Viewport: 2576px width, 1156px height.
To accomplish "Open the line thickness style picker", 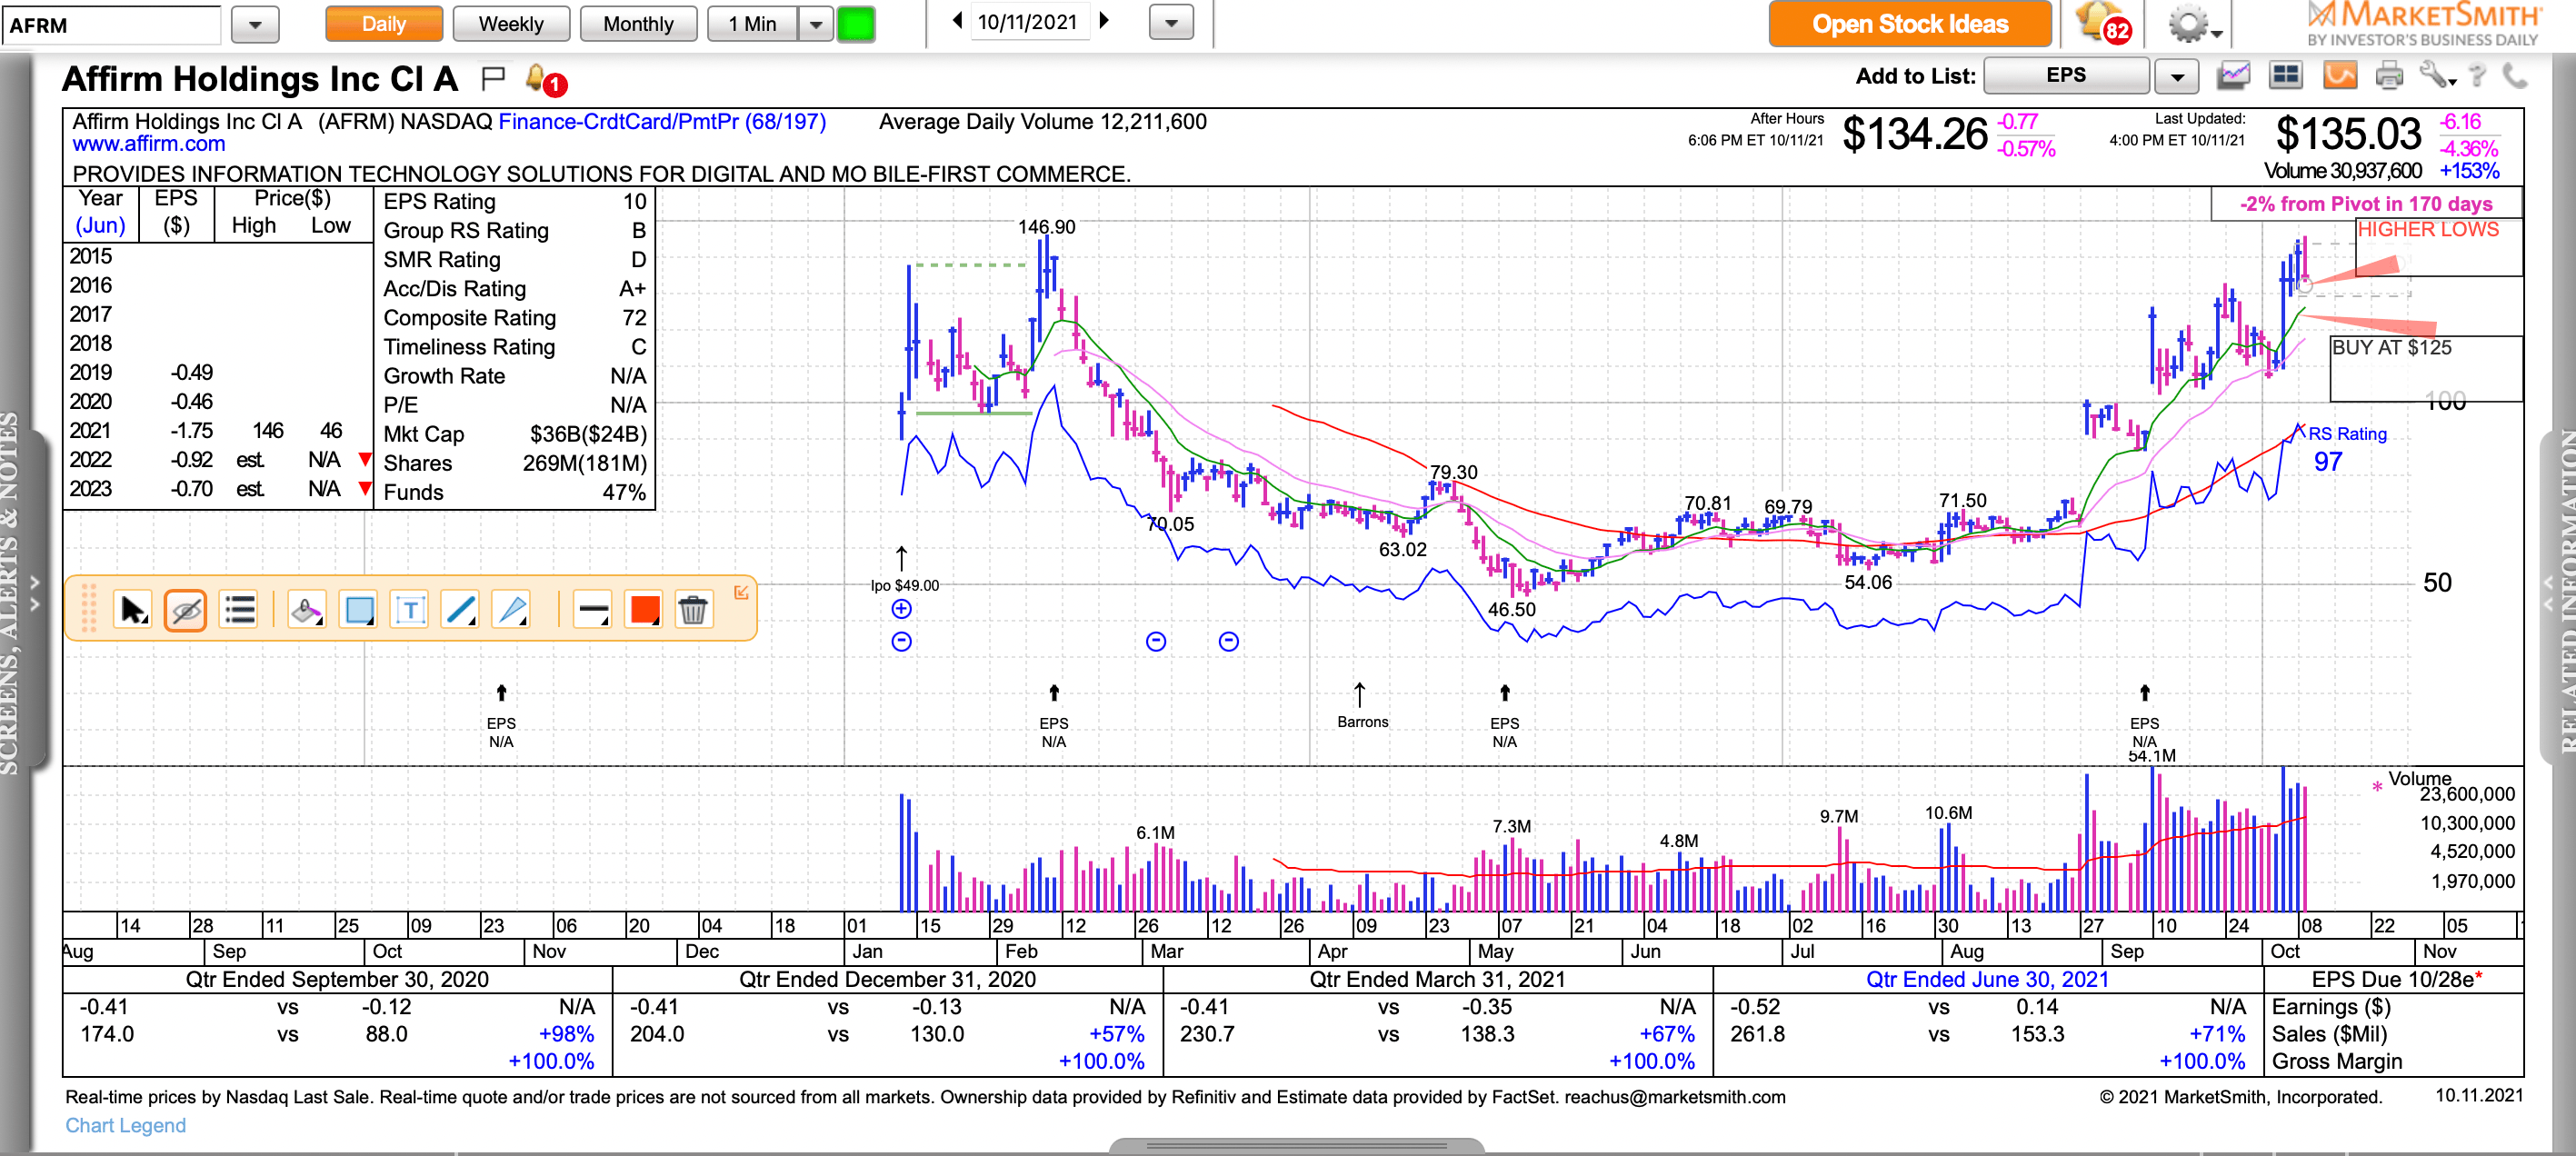I will point(593,609).
